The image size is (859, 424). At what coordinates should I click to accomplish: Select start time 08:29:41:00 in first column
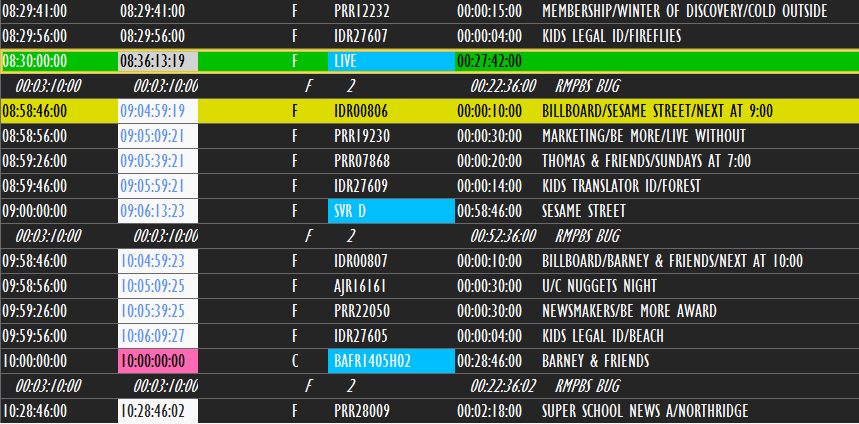coord(35,11)
